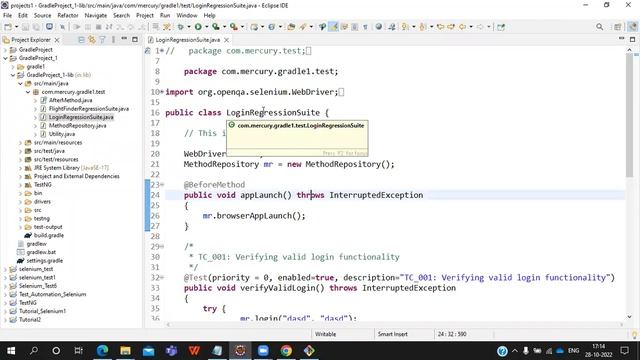The width and height of the screenshot is (640, 360).
Task: Expand the gradle1 folder node
Action: 13,67
